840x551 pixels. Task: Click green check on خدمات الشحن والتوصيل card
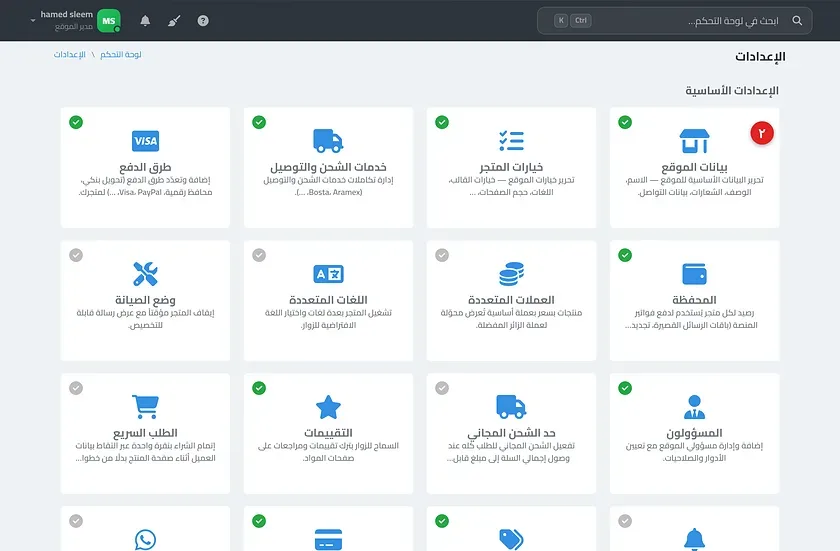[259, 122]
